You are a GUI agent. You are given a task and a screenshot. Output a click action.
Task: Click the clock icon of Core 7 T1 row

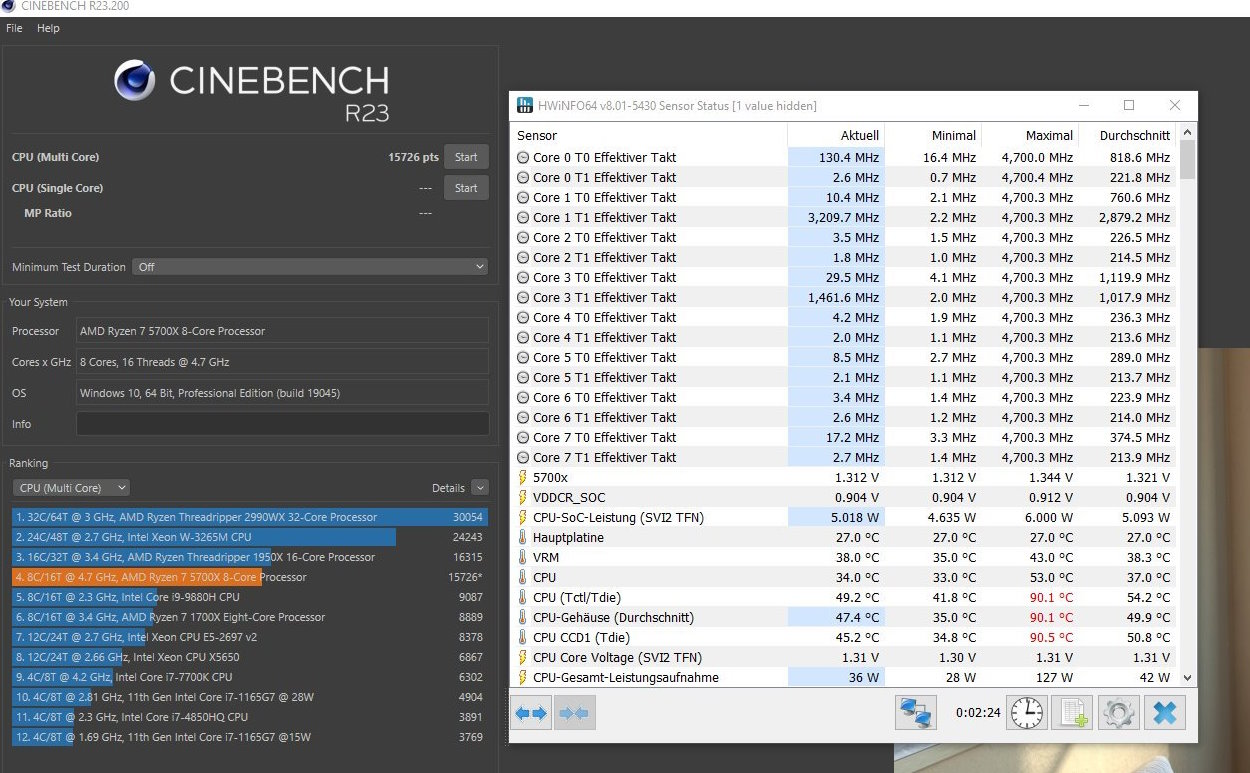pos(523,457)
